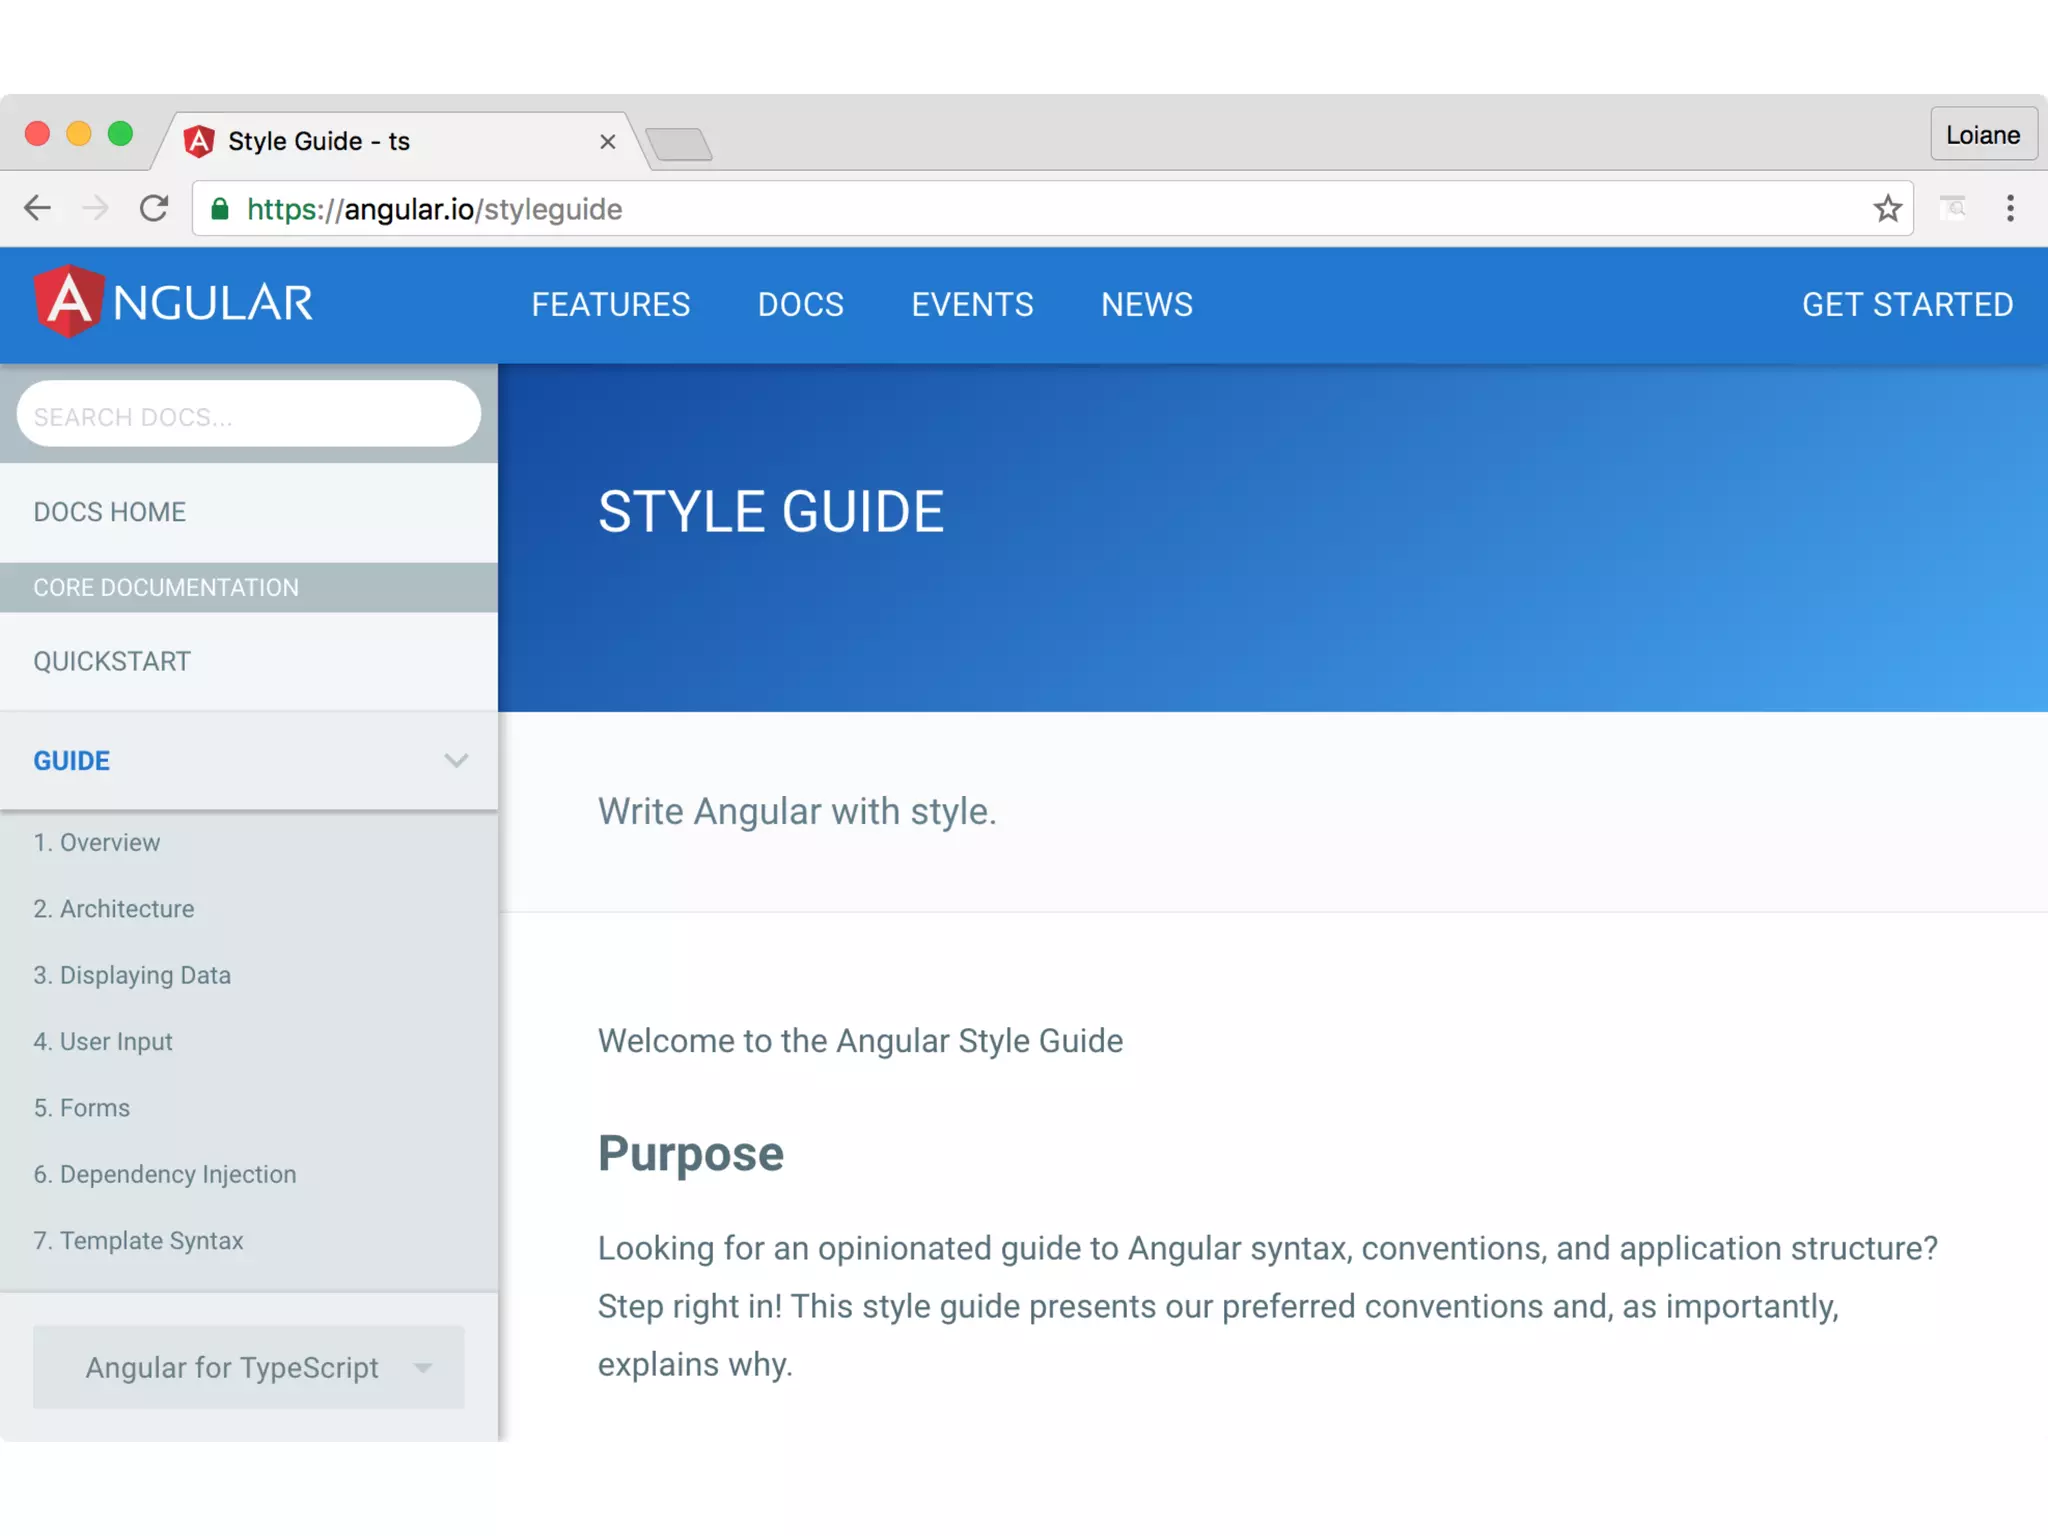This screenshot has height=1536, width=2048.
Task: Bookmark page with the star icon
Action: click(x=1887, y=208)
